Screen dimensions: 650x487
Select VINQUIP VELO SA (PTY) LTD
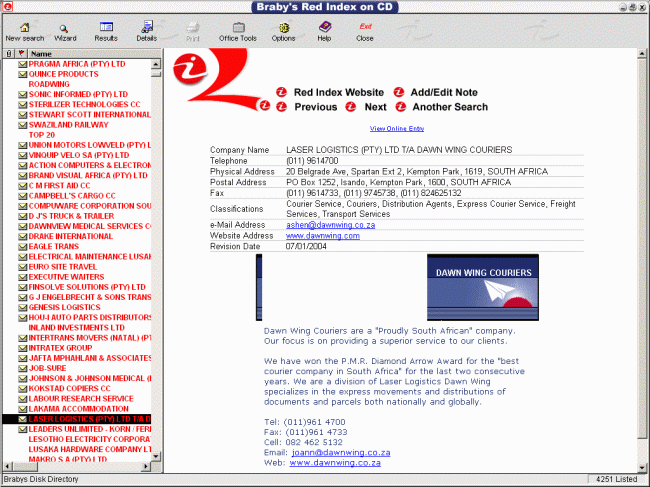[x=79, y=155]
